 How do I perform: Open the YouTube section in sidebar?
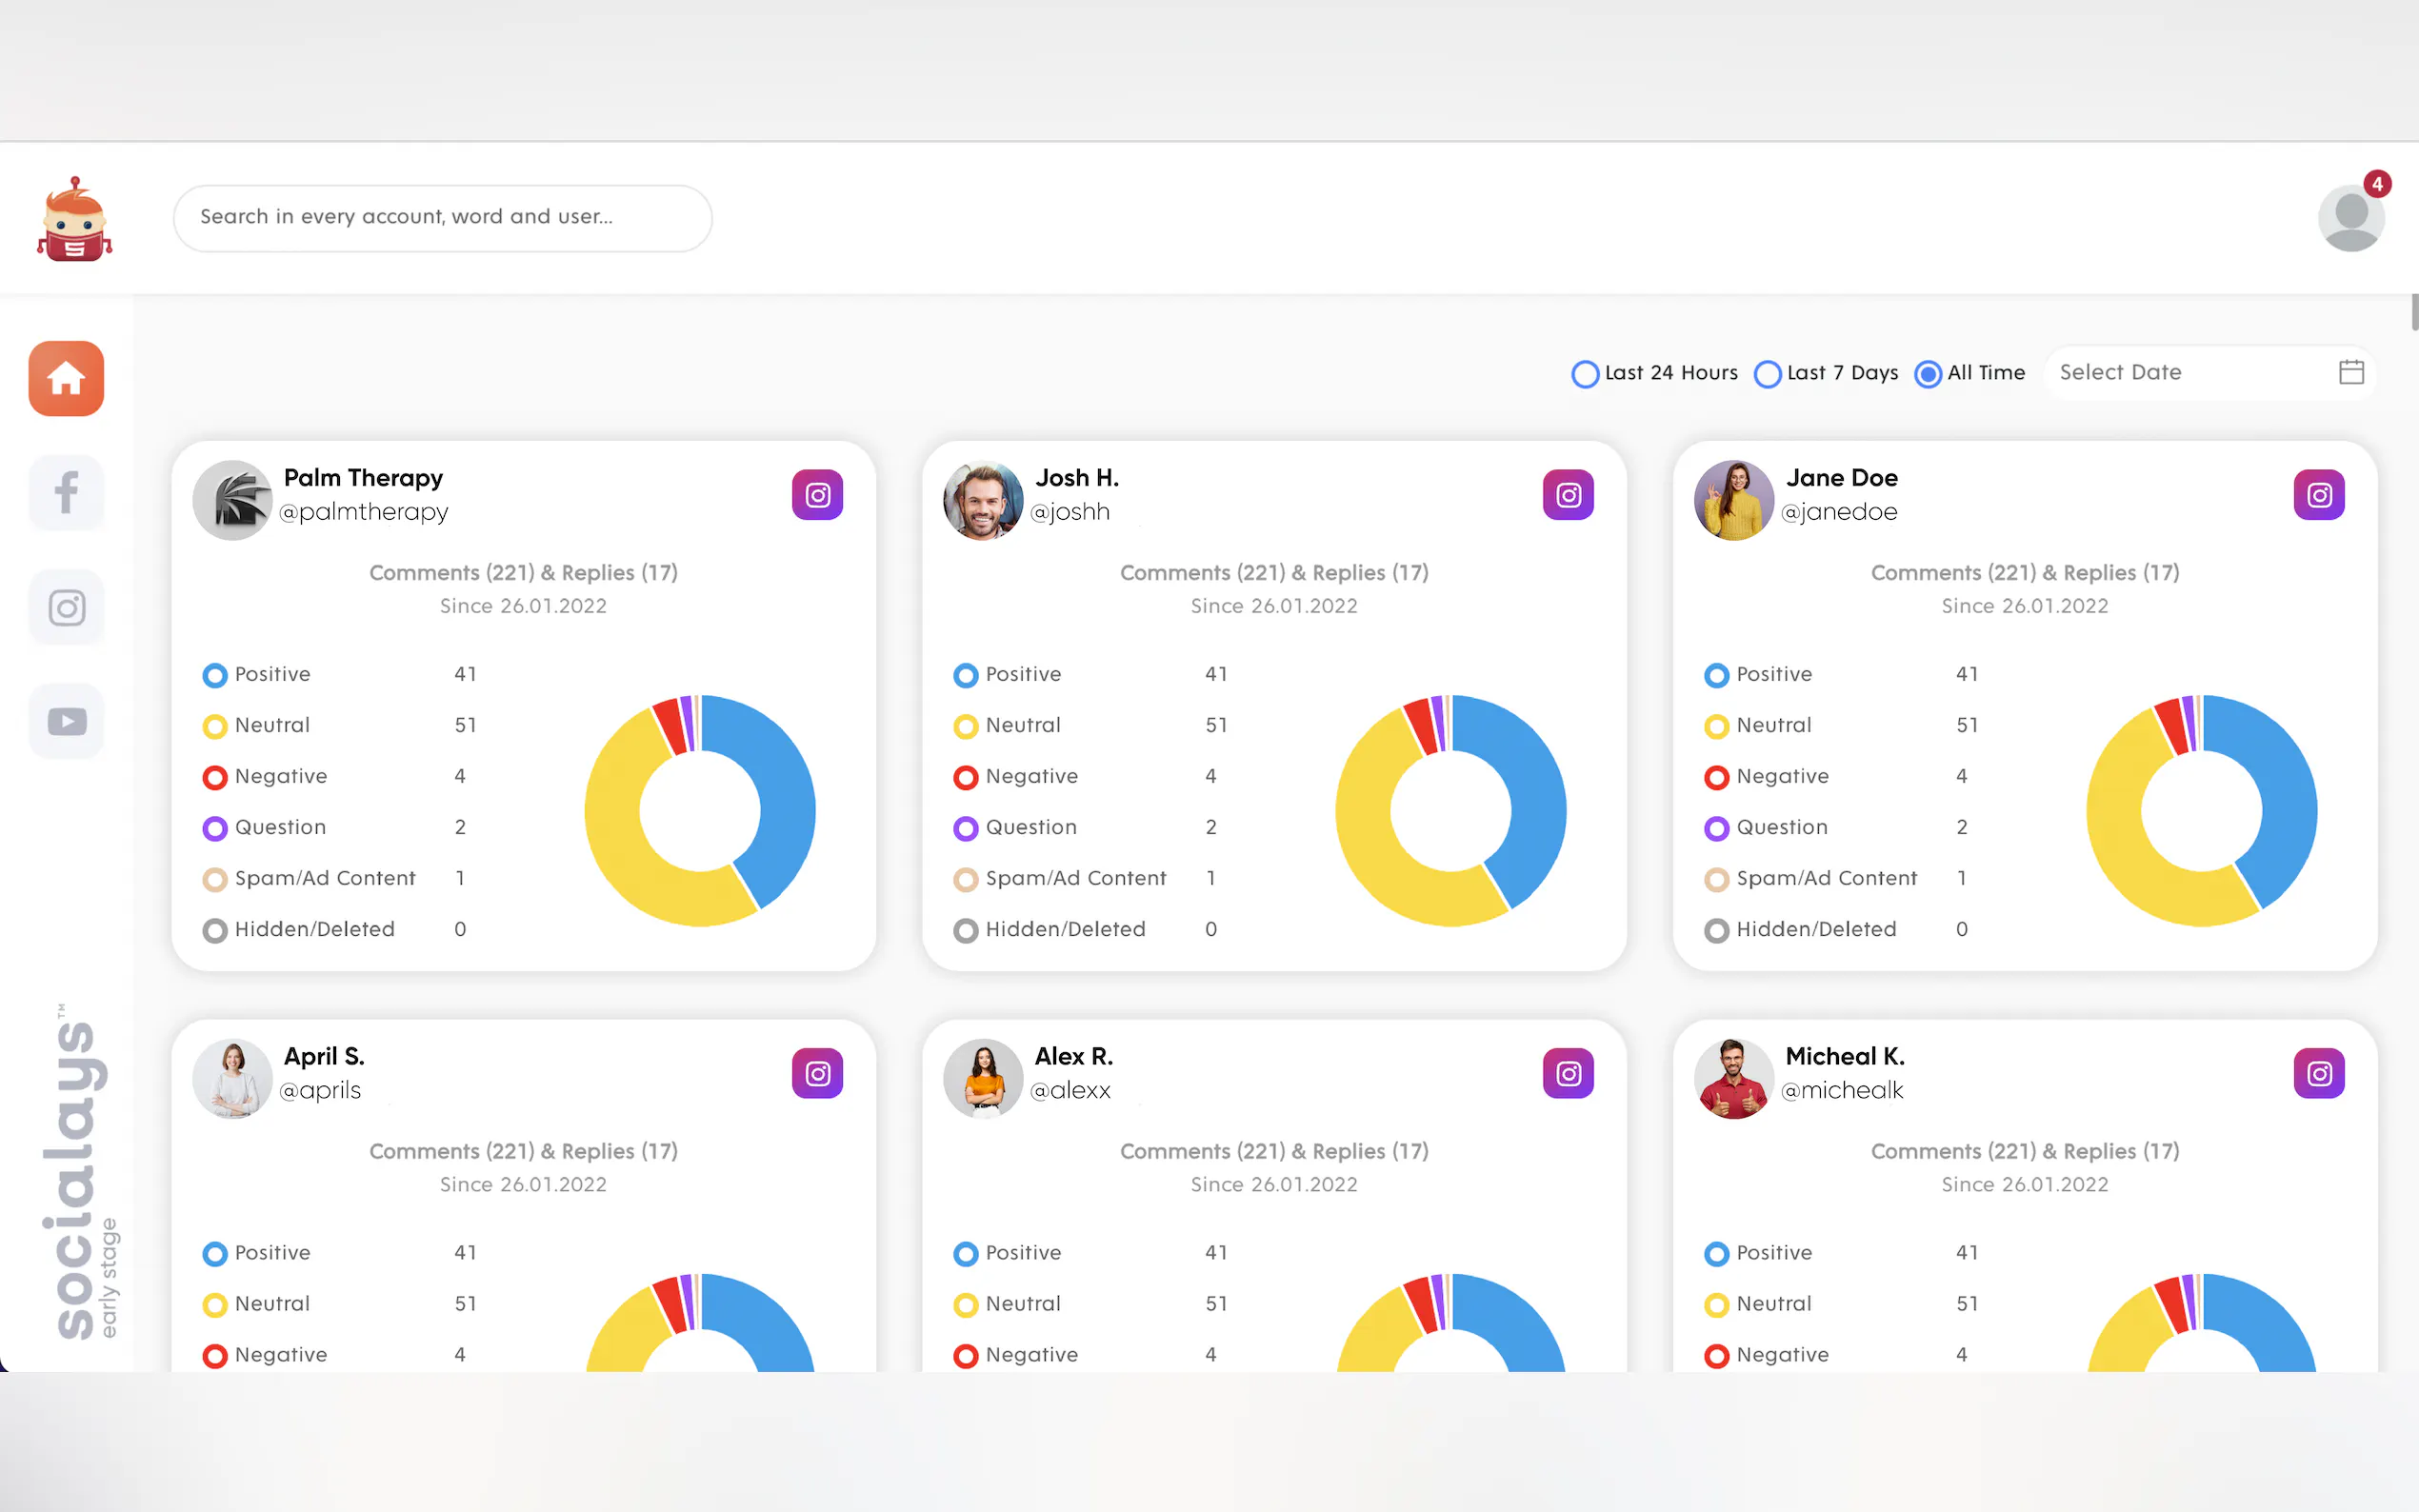tap(66, 721)
